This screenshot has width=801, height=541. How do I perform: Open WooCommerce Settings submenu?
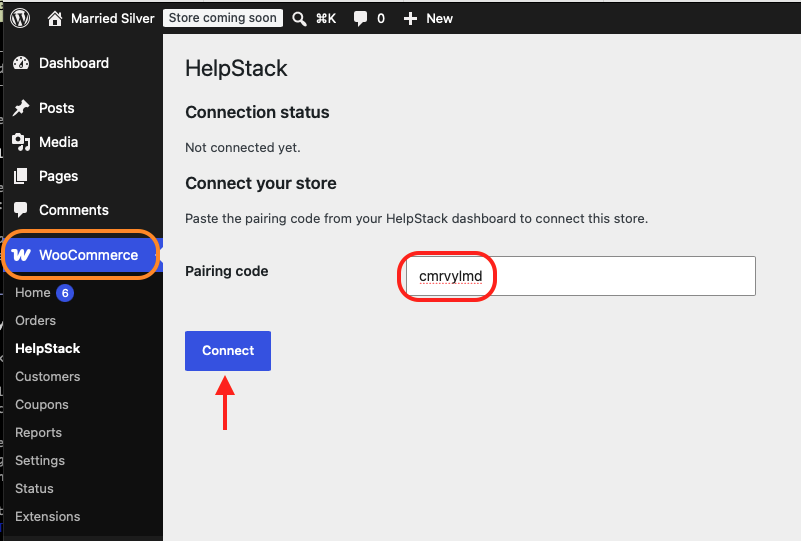tap(40, 461)
